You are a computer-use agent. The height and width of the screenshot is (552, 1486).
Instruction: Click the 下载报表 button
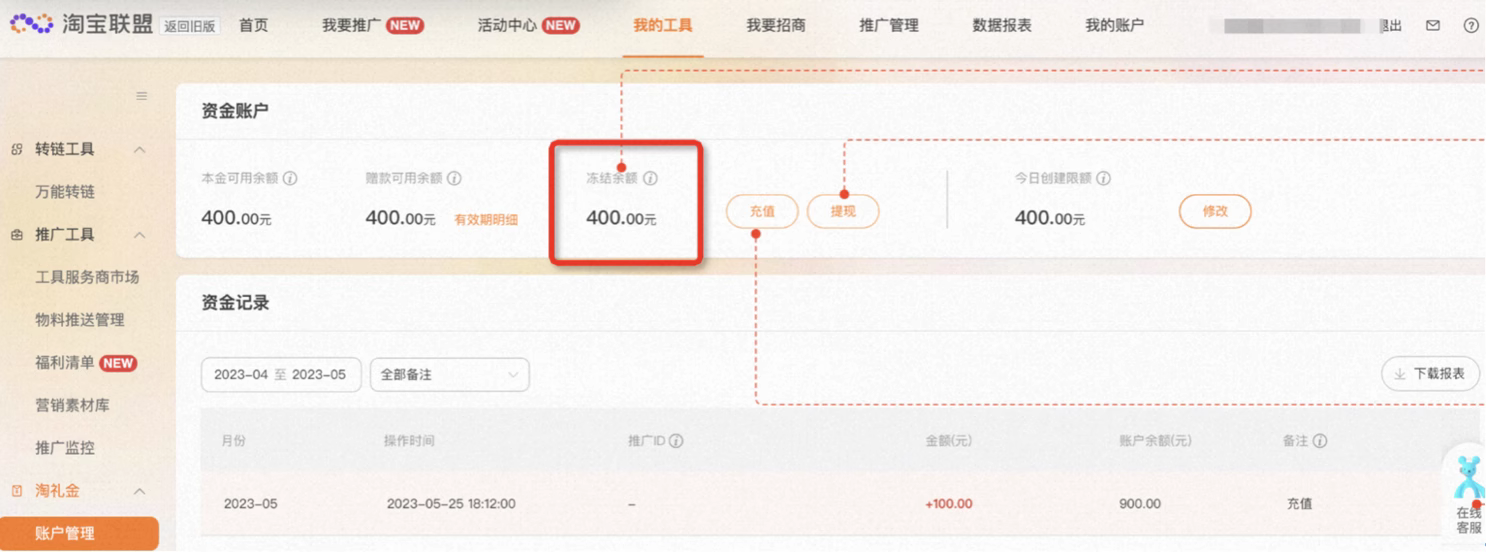pos(1430,374)
